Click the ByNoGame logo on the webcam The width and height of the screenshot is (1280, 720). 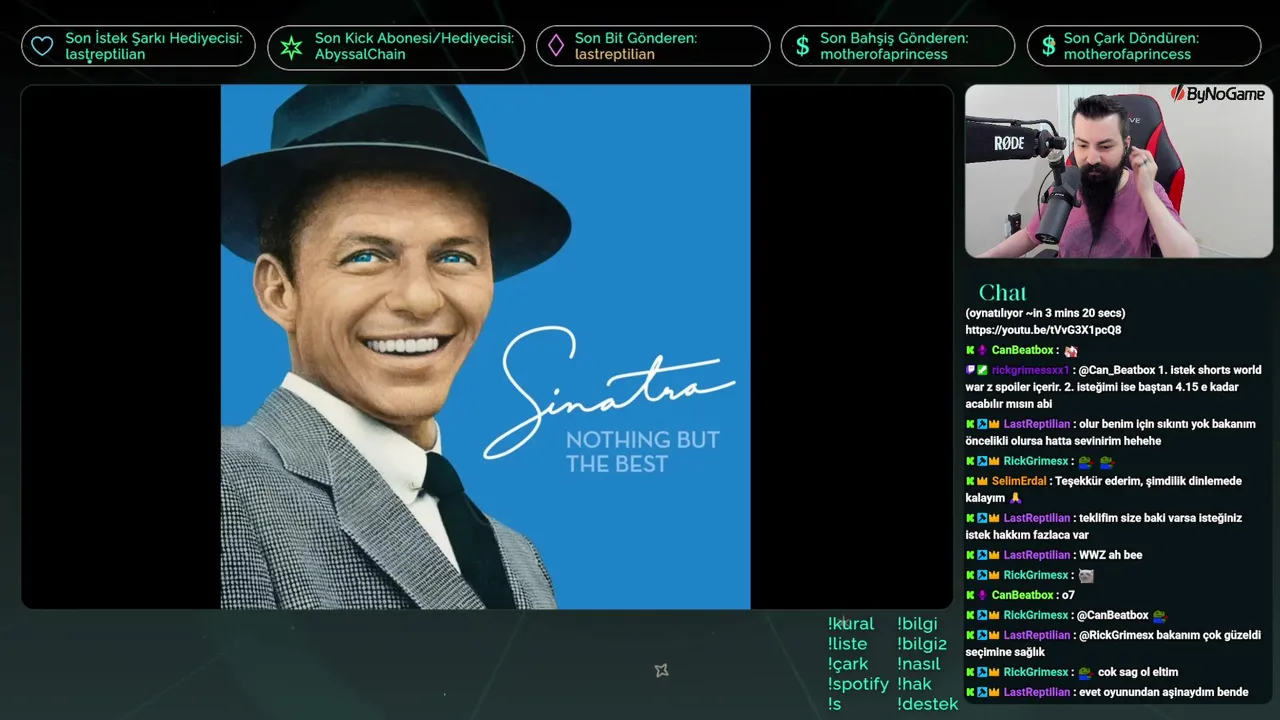pos(1218,94)
